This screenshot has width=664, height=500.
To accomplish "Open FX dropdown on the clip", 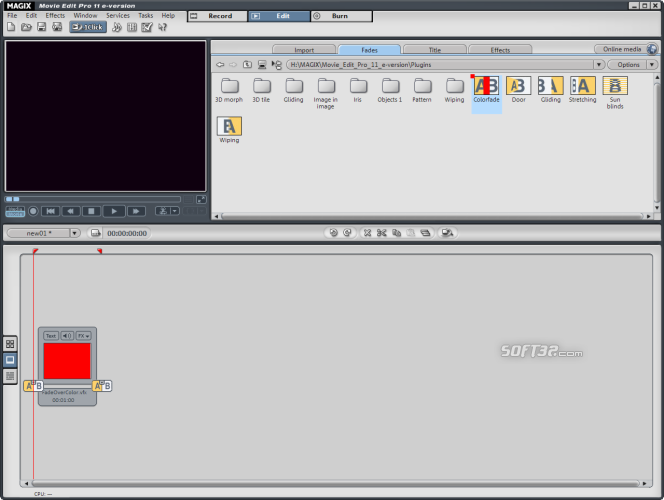I will click(x=83, y=336).
